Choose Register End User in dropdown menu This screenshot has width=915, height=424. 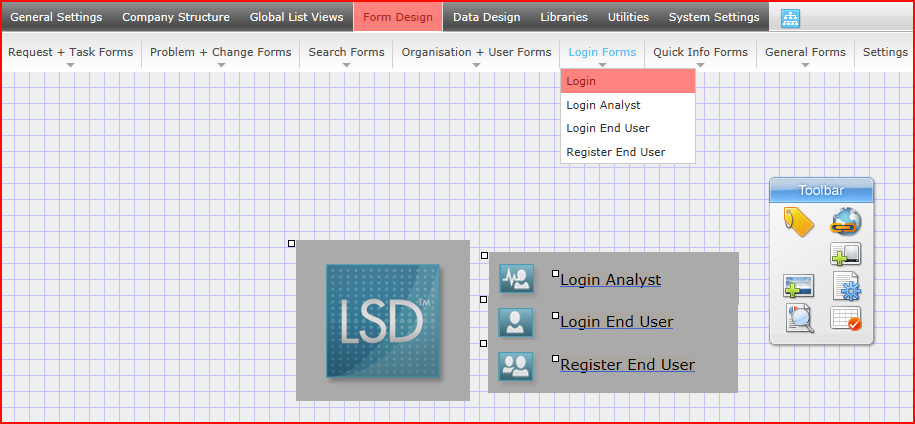[x=628, y=152]
